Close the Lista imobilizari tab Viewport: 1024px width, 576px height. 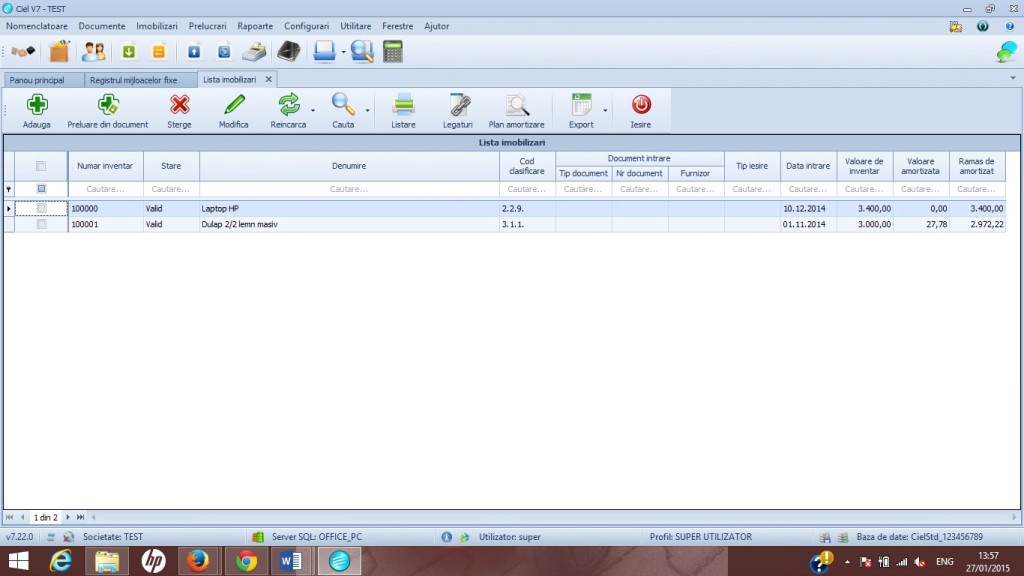(x=268, y=79)
